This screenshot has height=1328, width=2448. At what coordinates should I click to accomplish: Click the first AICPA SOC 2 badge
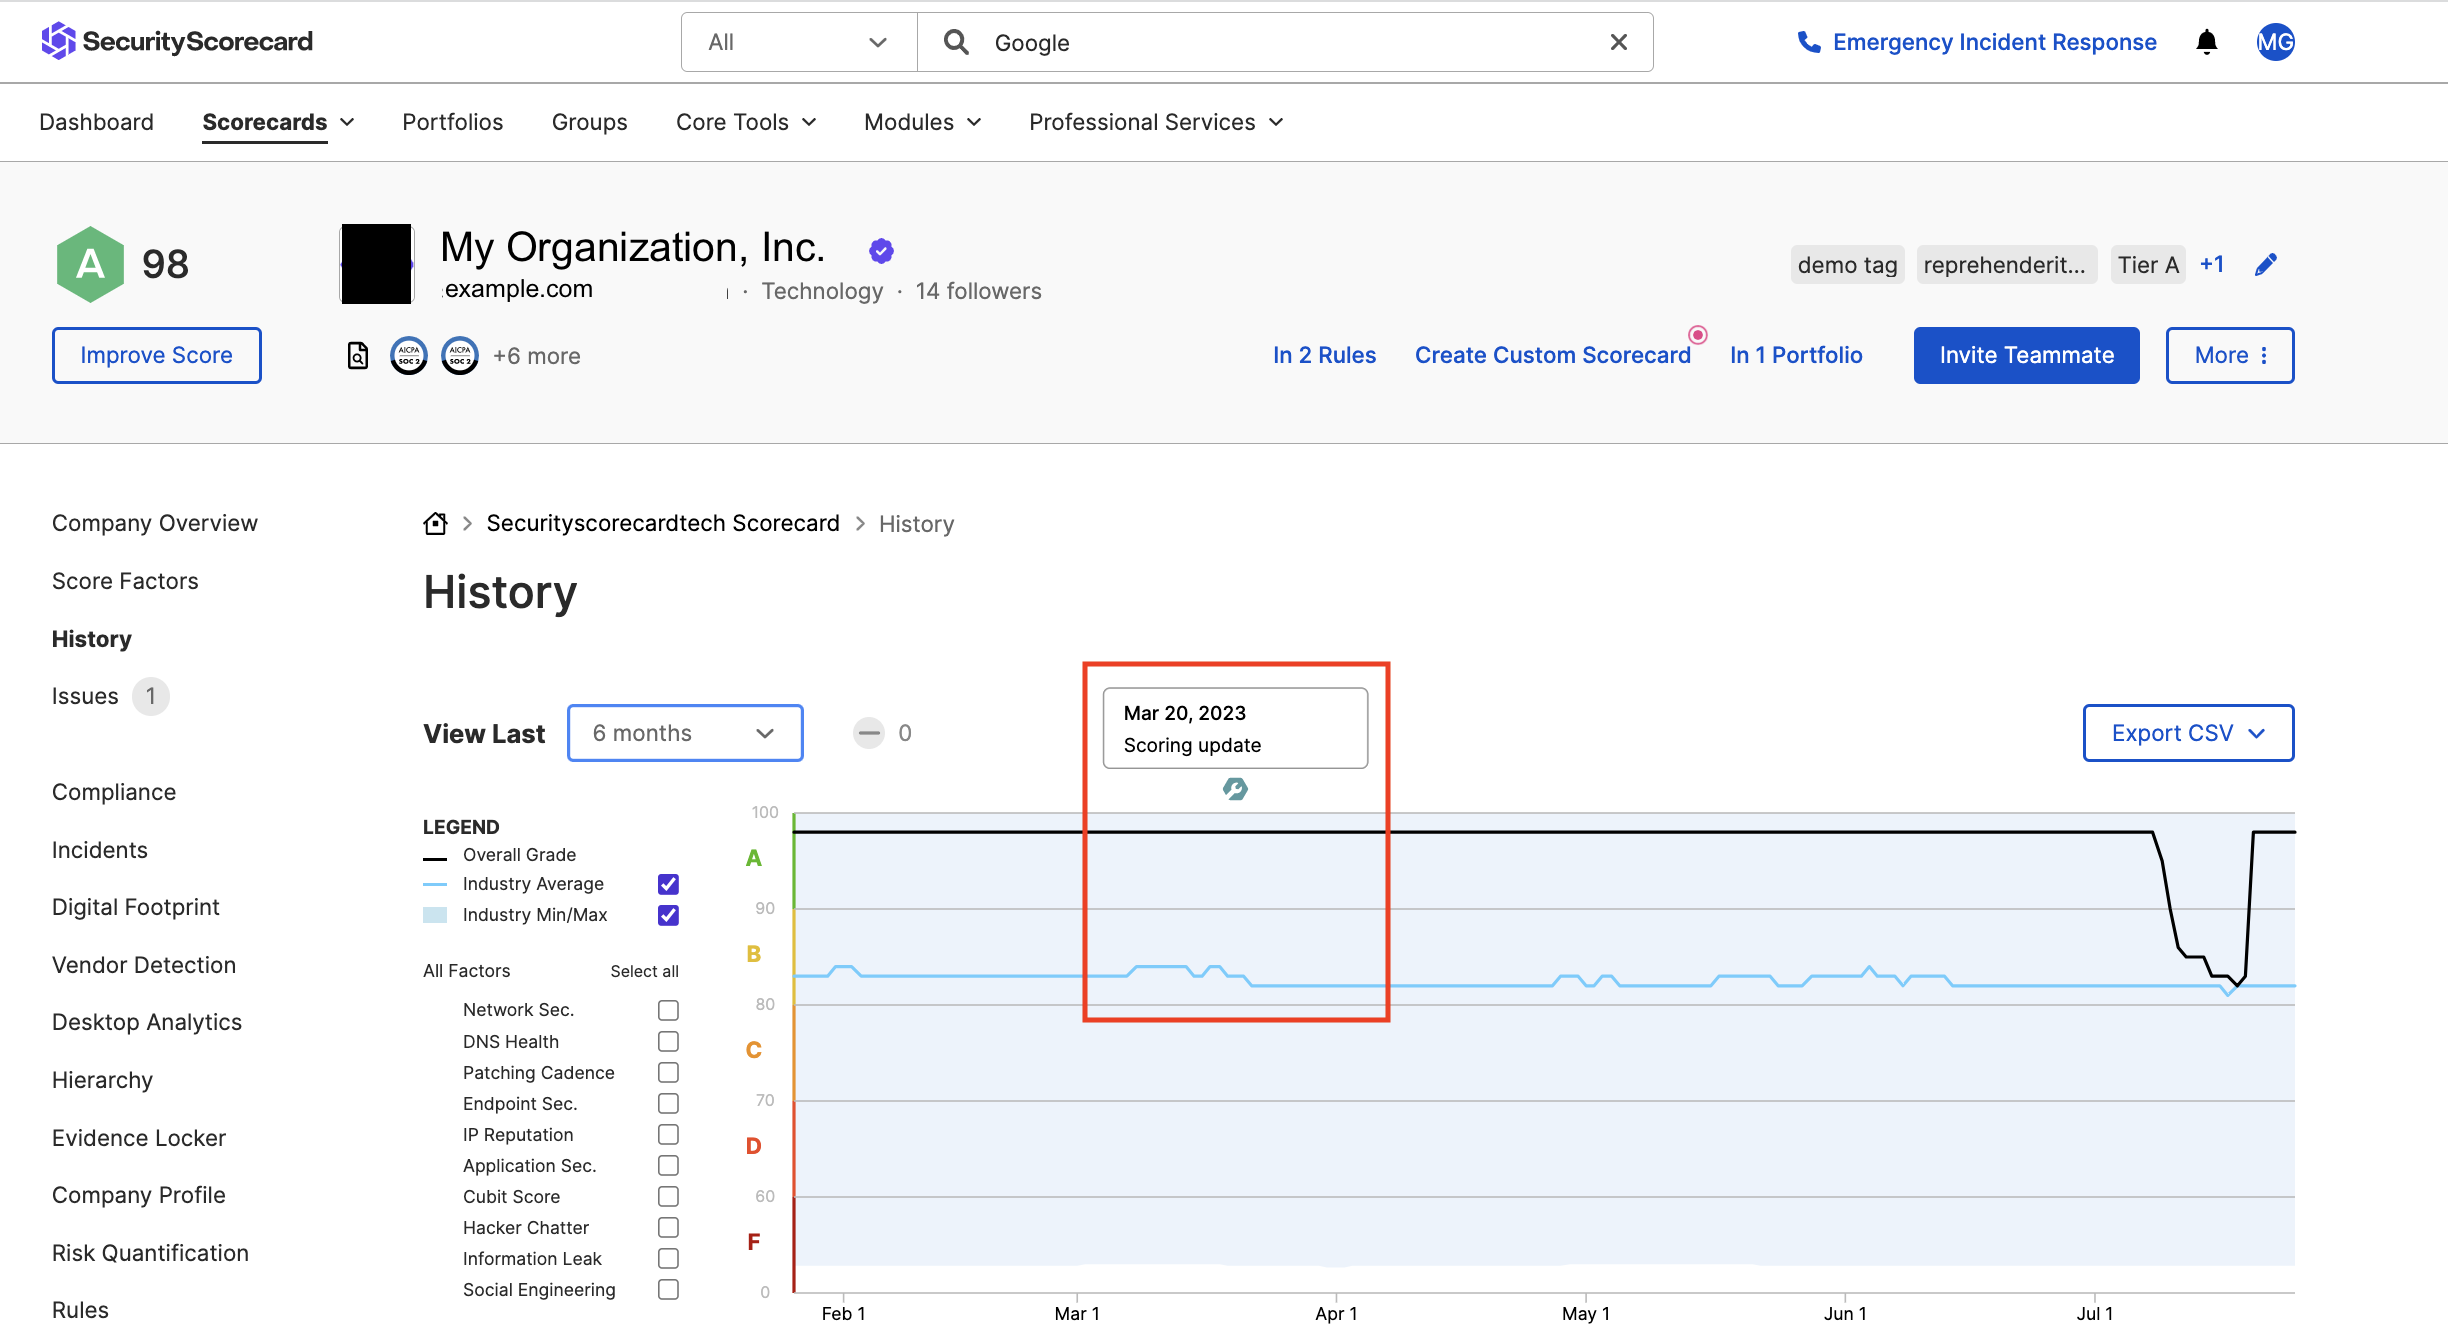pyautogui.click(x=408, y=355)
